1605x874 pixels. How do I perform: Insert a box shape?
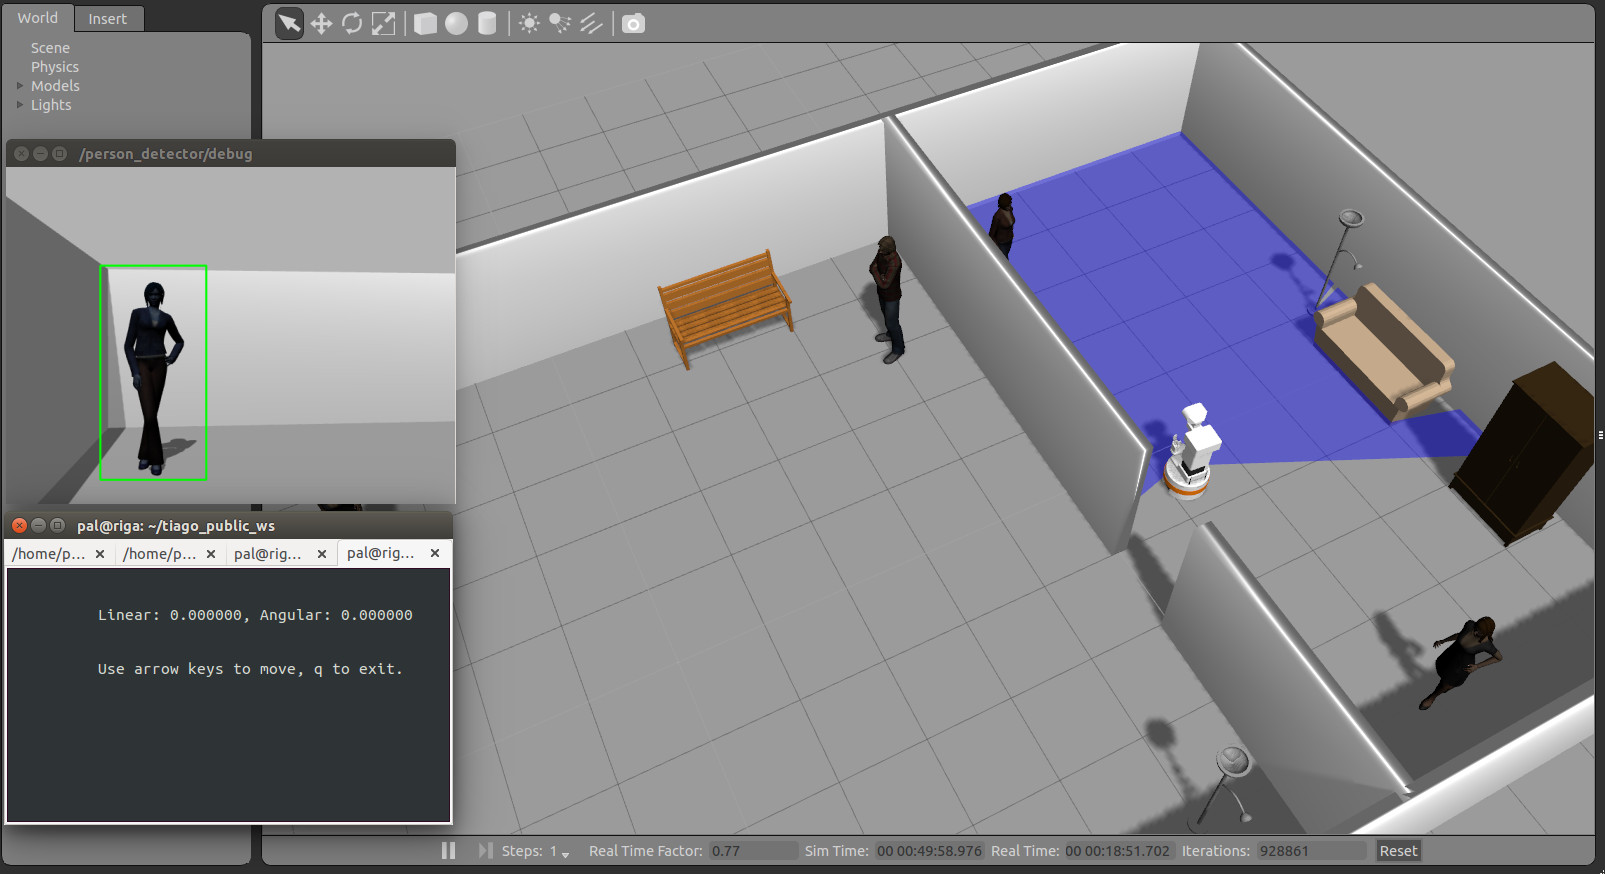(x=425, y=23)
